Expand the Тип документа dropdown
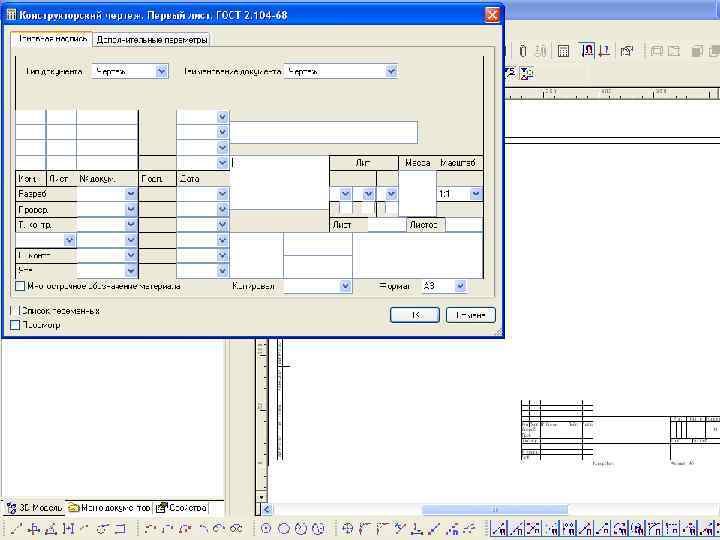The height and width of the screenshot is (540, 720). coord(162,72)
